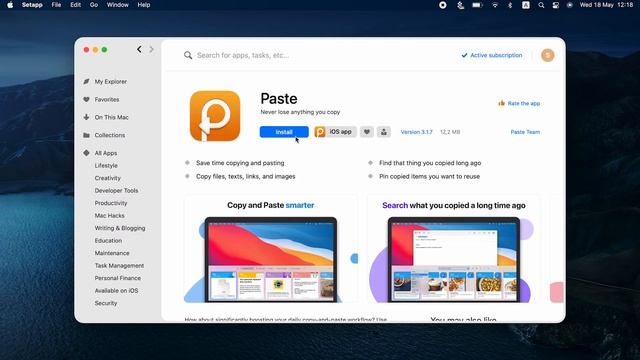640x360 pixels.
Task: Click 'Find that thing you copied long ago'
Action: tap(430, 163)
